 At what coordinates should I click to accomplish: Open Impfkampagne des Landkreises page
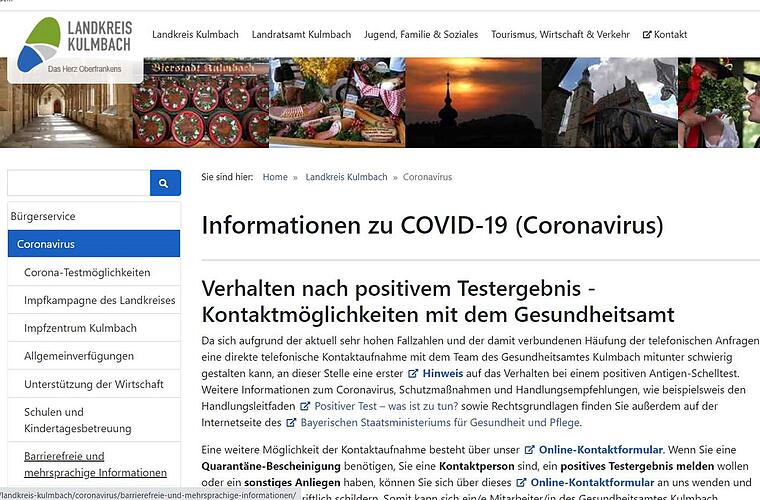tap(99, 300)
